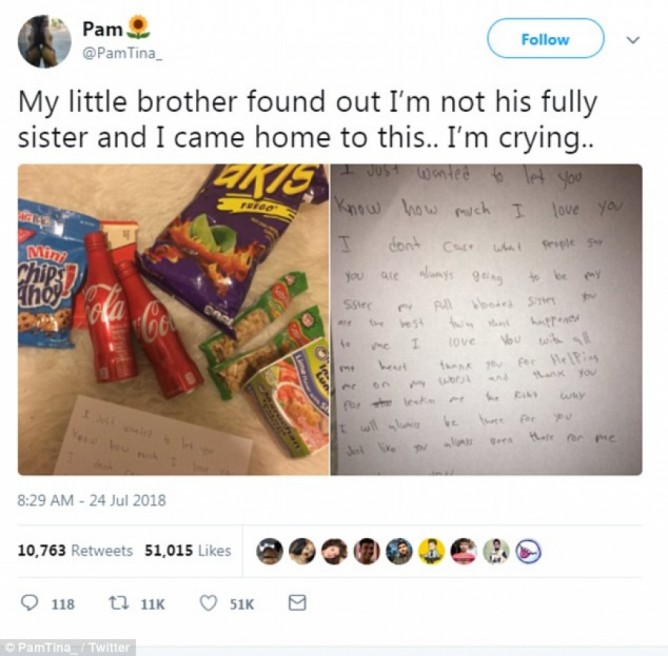
Task: Click the envelope direct message icon
Action: (x=297, y=603)
